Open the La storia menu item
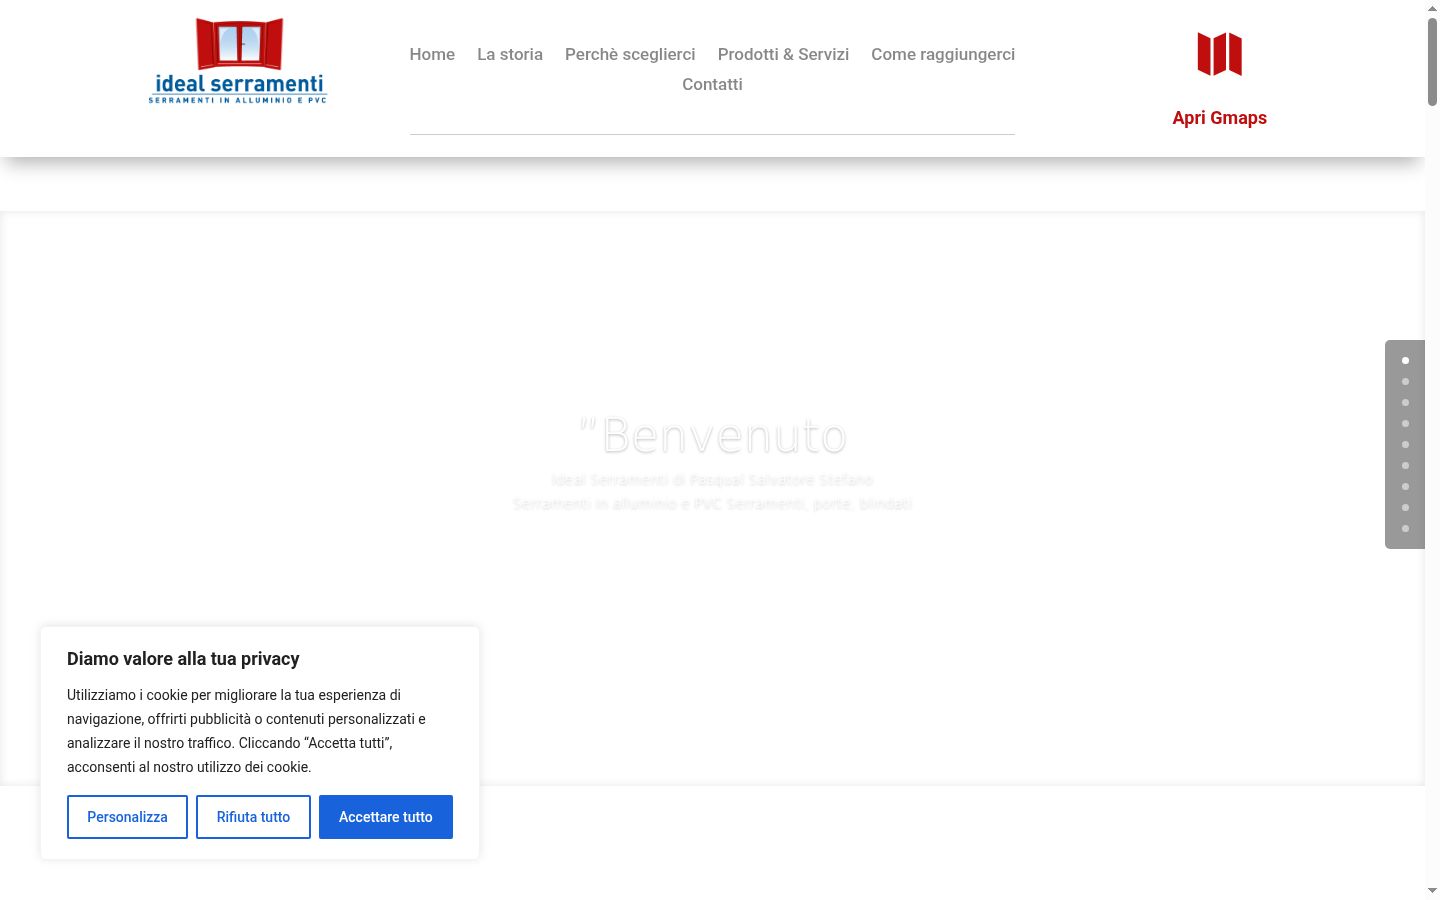The width and height of the screenshot is (1440, 900). pos(510,54)
